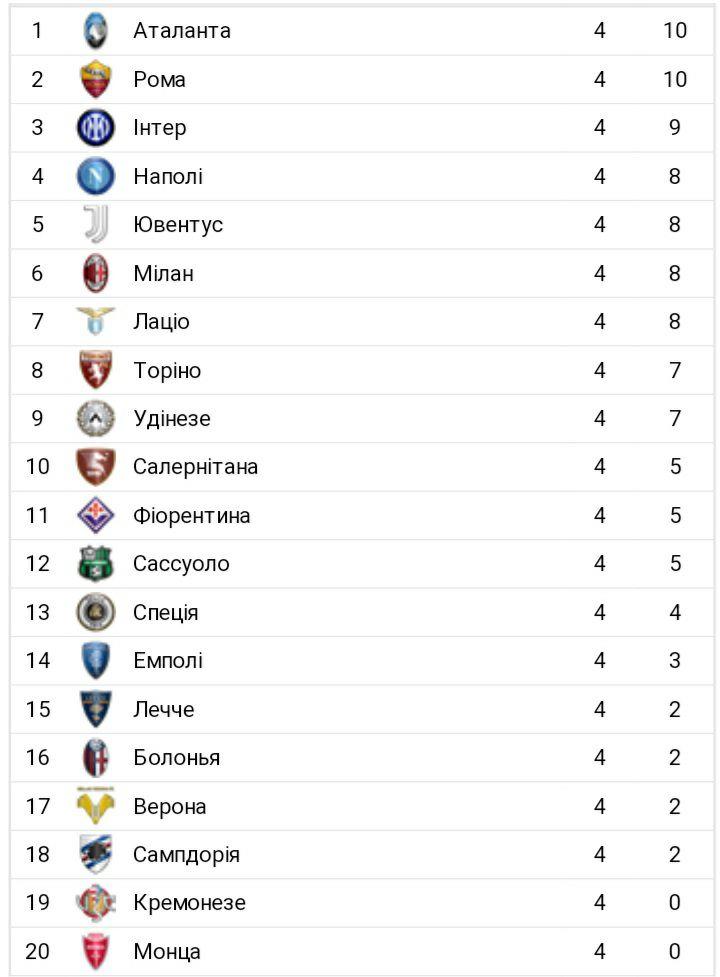720x977 pixels.
Task: Select the Juventus club logo
Action: pyautogui.click(x=96, y=225)
